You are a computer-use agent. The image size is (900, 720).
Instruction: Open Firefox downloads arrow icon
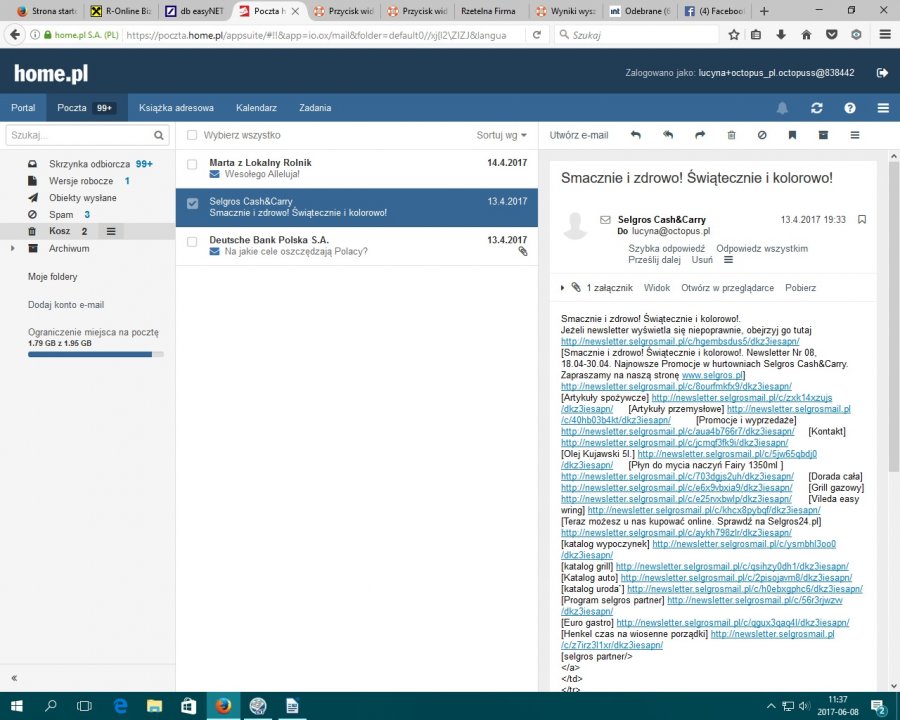[781, 35]
